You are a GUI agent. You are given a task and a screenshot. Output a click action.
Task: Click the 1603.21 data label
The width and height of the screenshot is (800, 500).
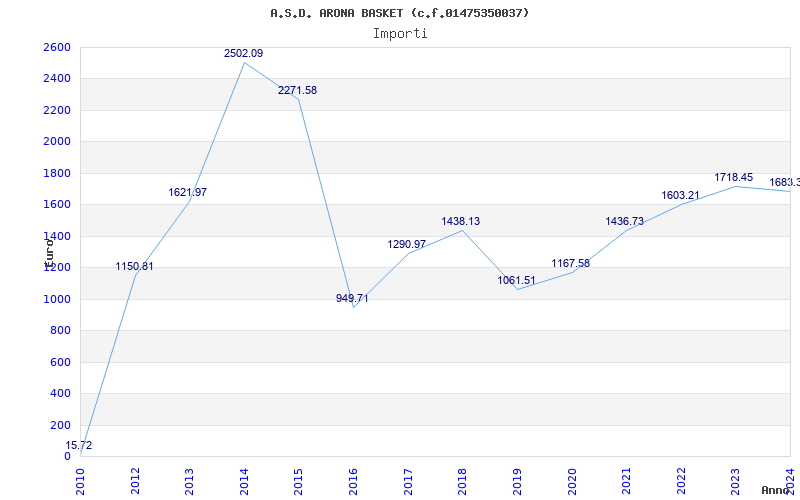point(680,195)
